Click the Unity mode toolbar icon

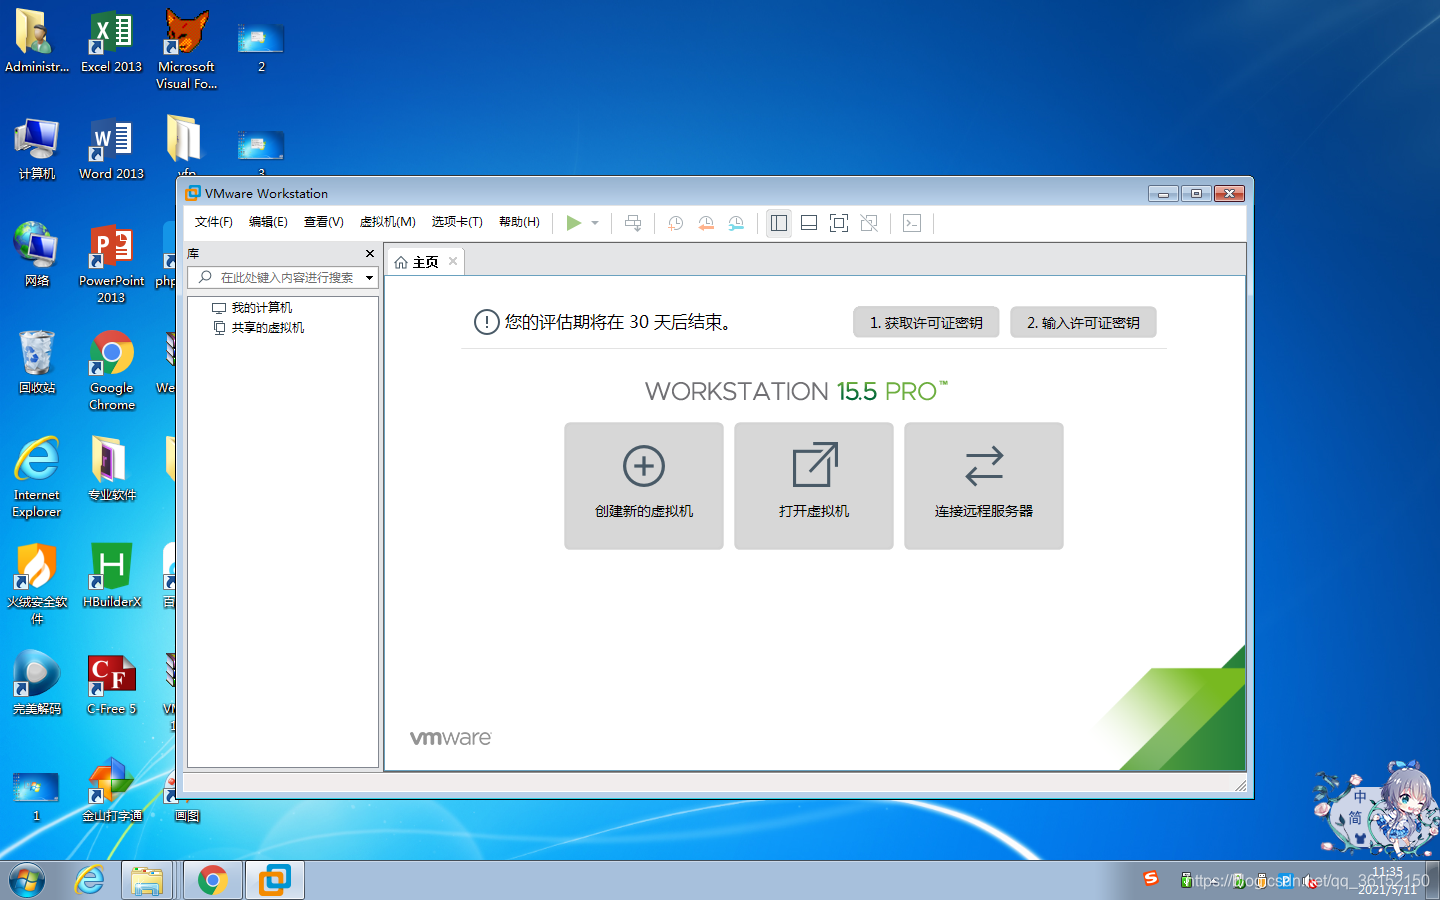869,223
